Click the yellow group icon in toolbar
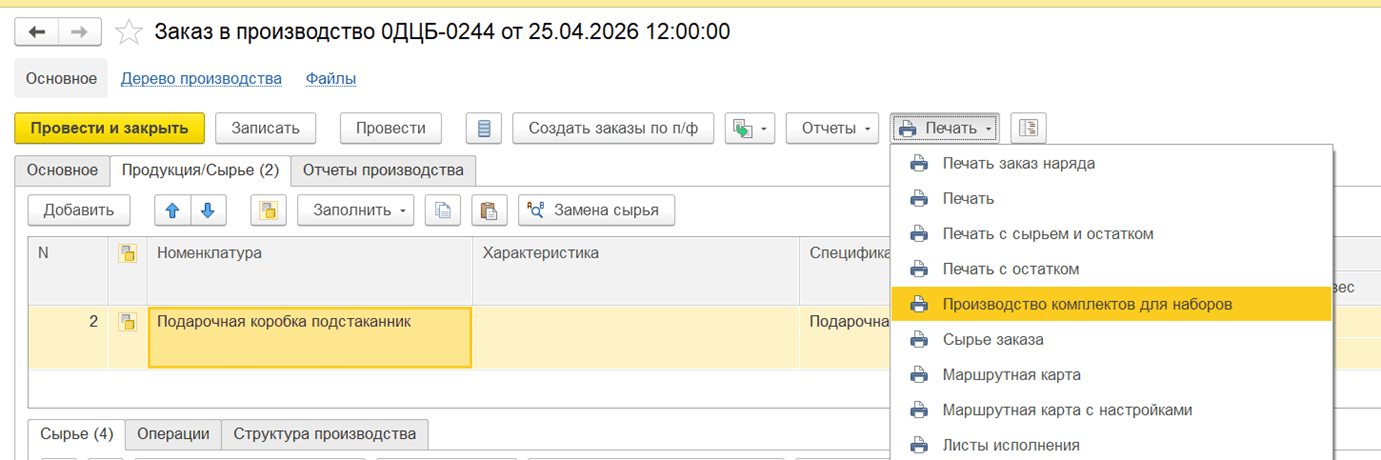Screen dimensions: 1381x460 tap(267, 210)
